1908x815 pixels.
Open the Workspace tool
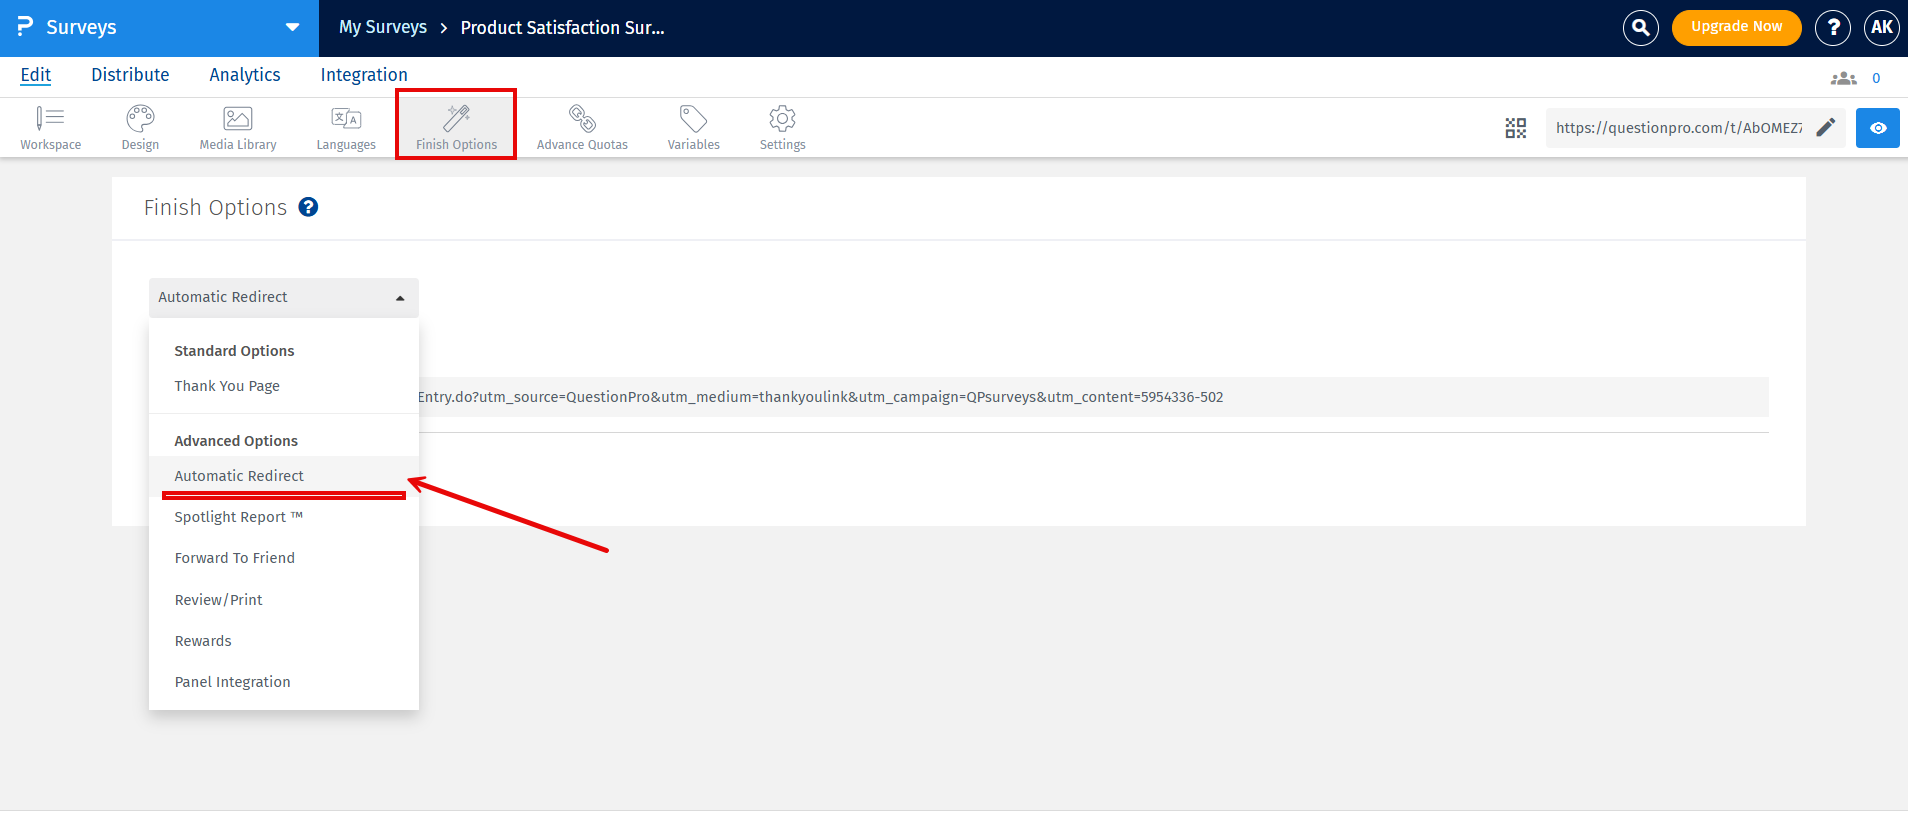(50, 128)
